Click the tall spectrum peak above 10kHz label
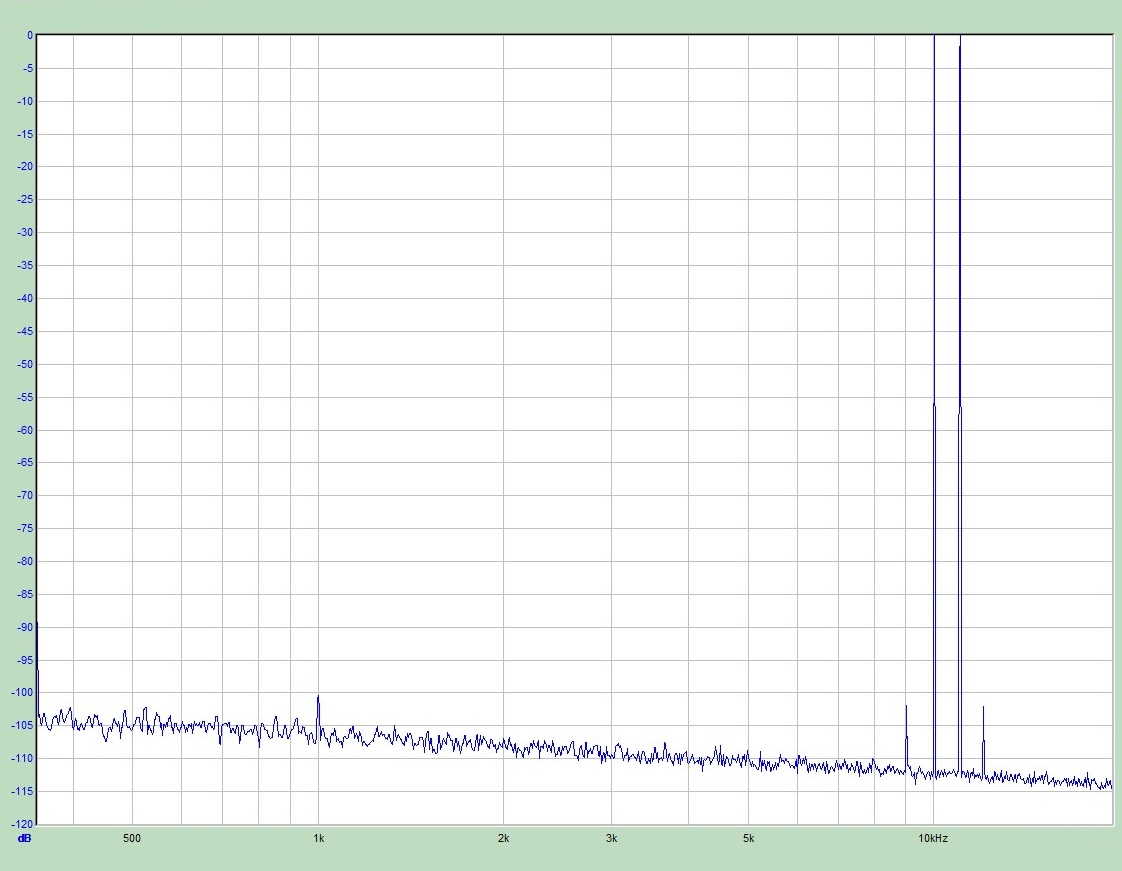 (935, 404)
